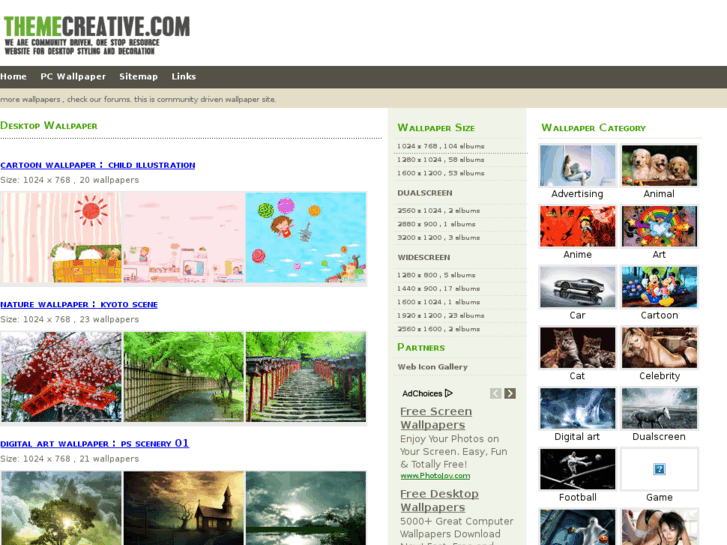Click the Cat category label
Viewport: 727px width, 545px height.
click(x=577, y=376)
